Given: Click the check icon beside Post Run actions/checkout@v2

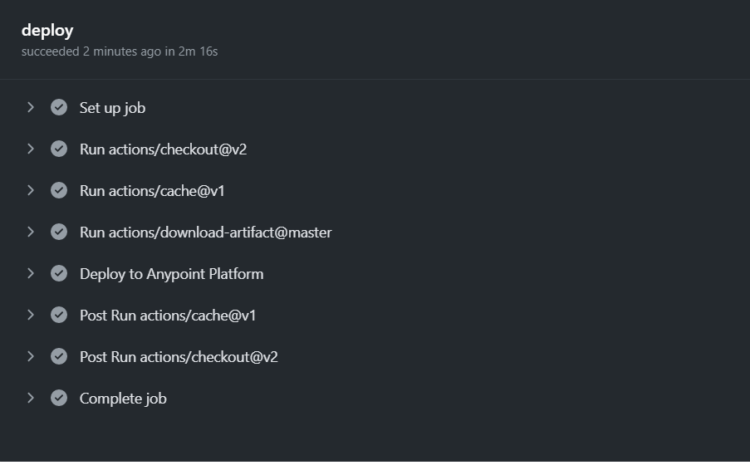Looking at the screenshot, I should [59, 356].
